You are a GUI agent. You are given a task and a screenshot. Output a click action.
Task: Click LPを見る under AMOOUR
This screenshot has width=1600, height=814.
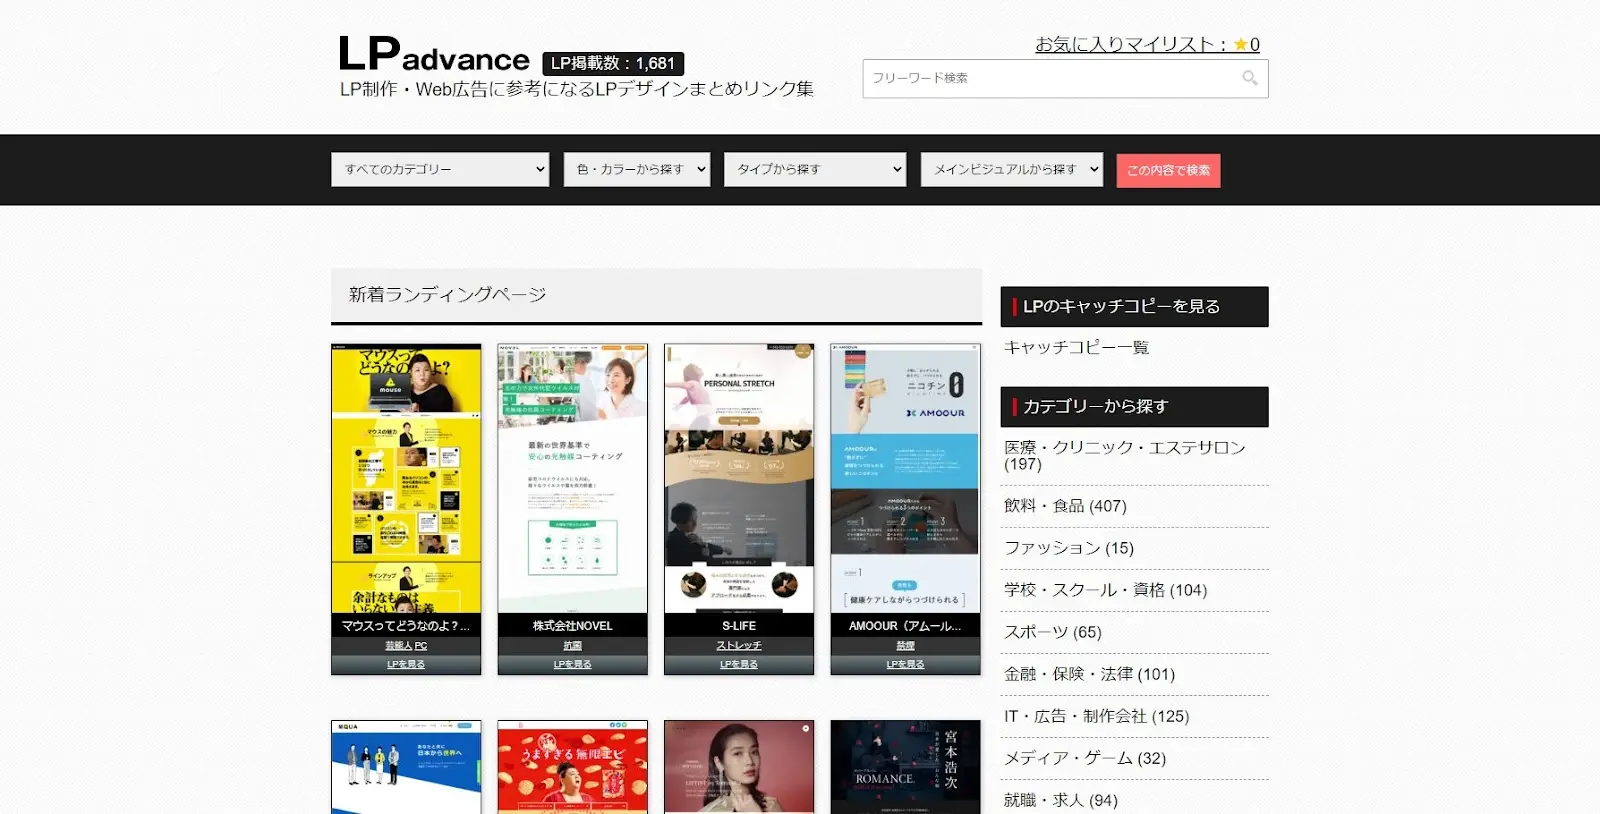[905, 664]
